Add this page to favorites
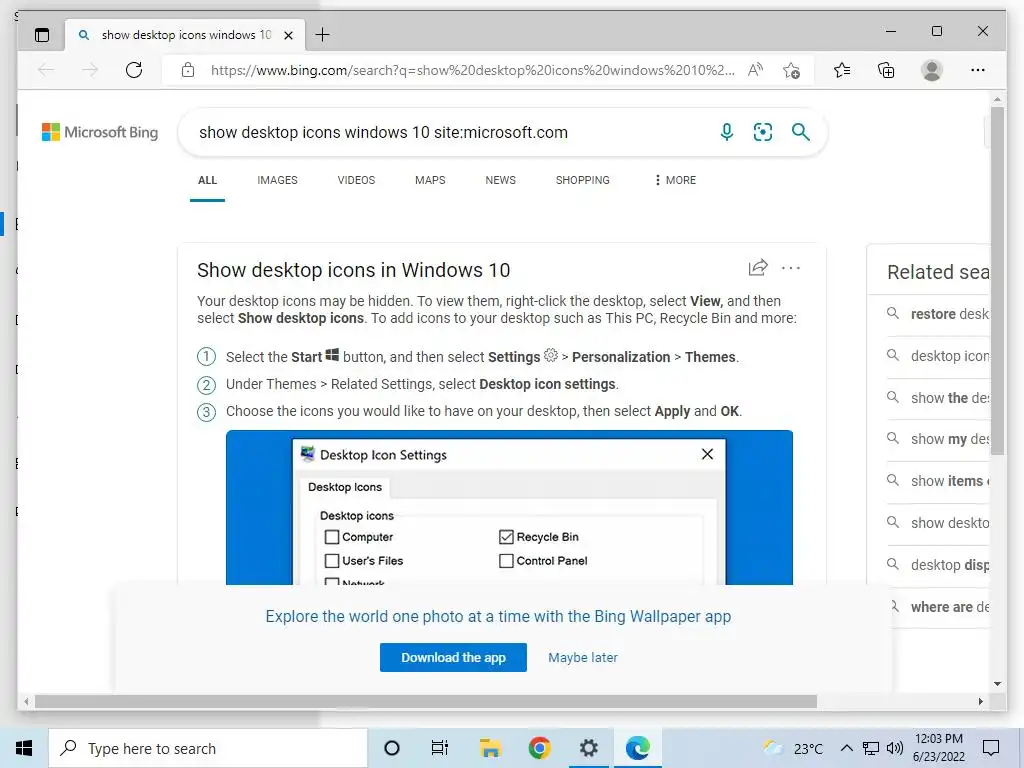The width and height of the screenshot is (1024, 768). [792, 71]
